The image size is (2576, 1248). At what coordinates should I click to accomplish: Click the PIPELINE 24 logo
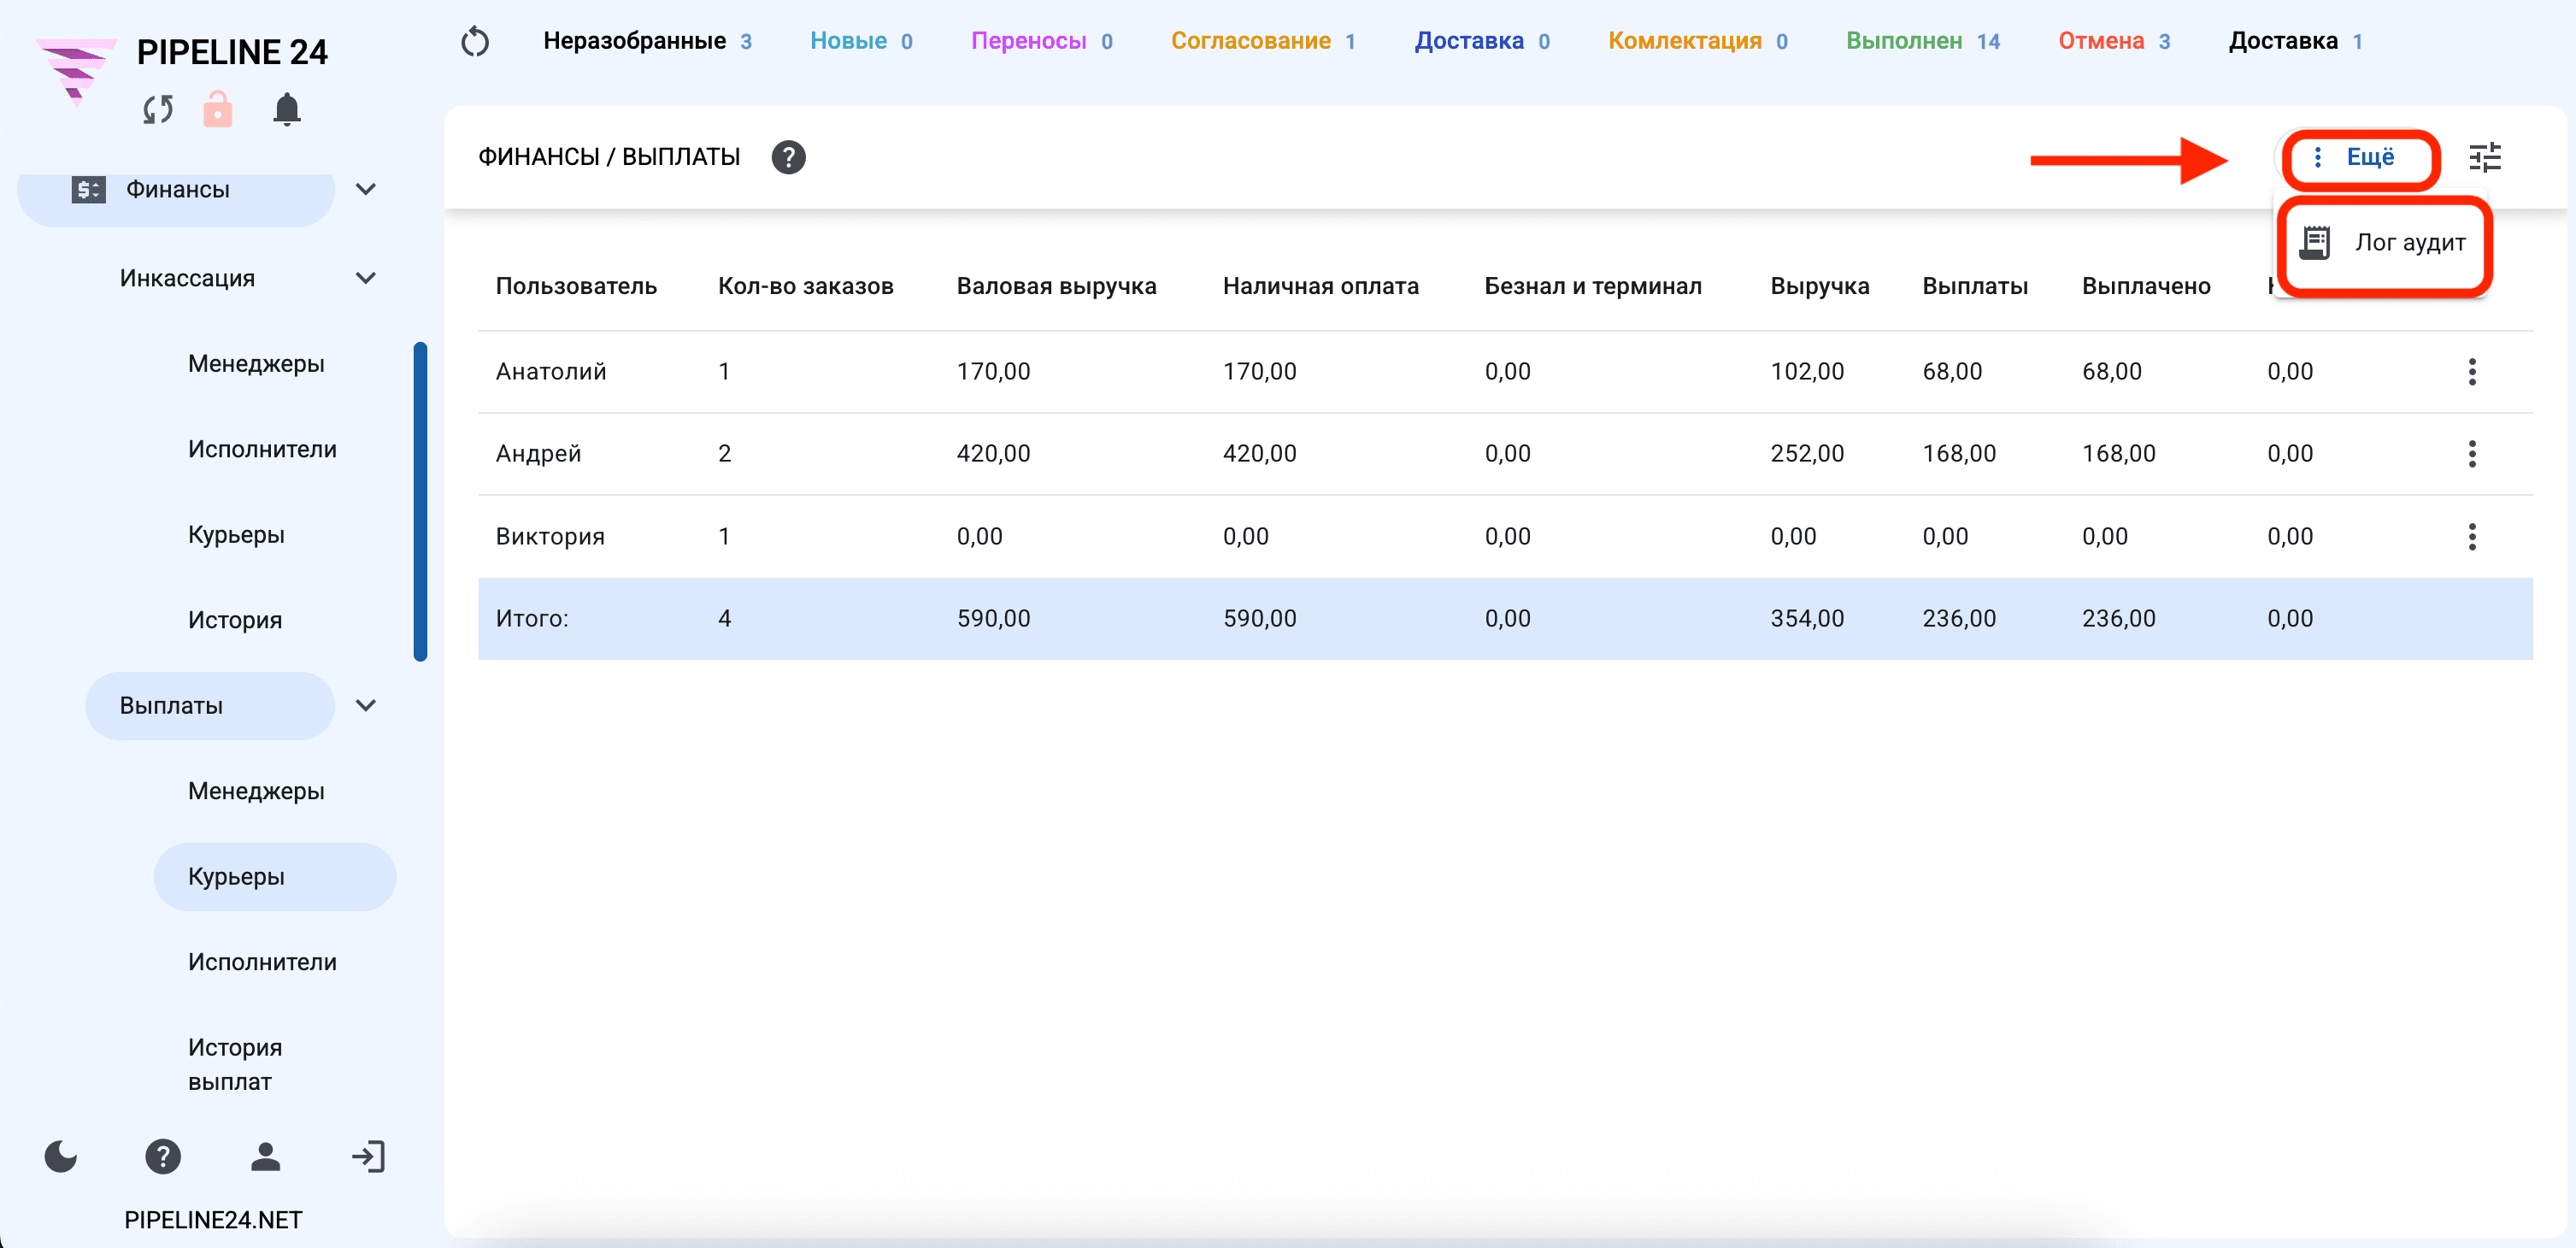pos(76,70)
